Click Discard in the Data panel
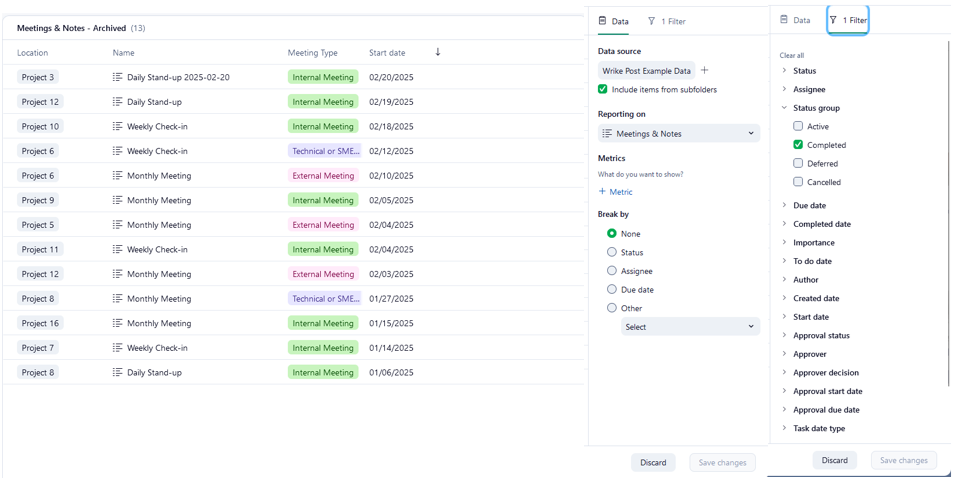This screenshot has height=480, width=955. click(654, 462)
